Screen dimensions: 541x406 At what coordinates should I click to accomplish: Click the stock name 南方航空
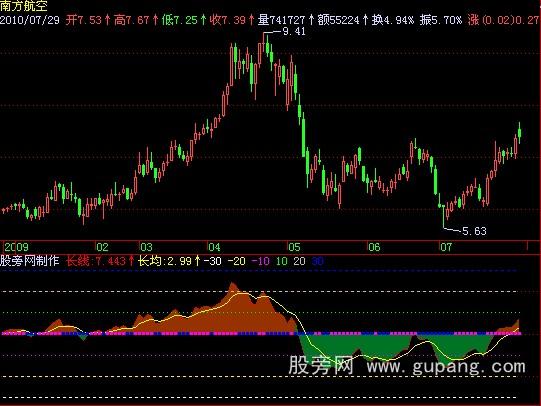(24, 6)
